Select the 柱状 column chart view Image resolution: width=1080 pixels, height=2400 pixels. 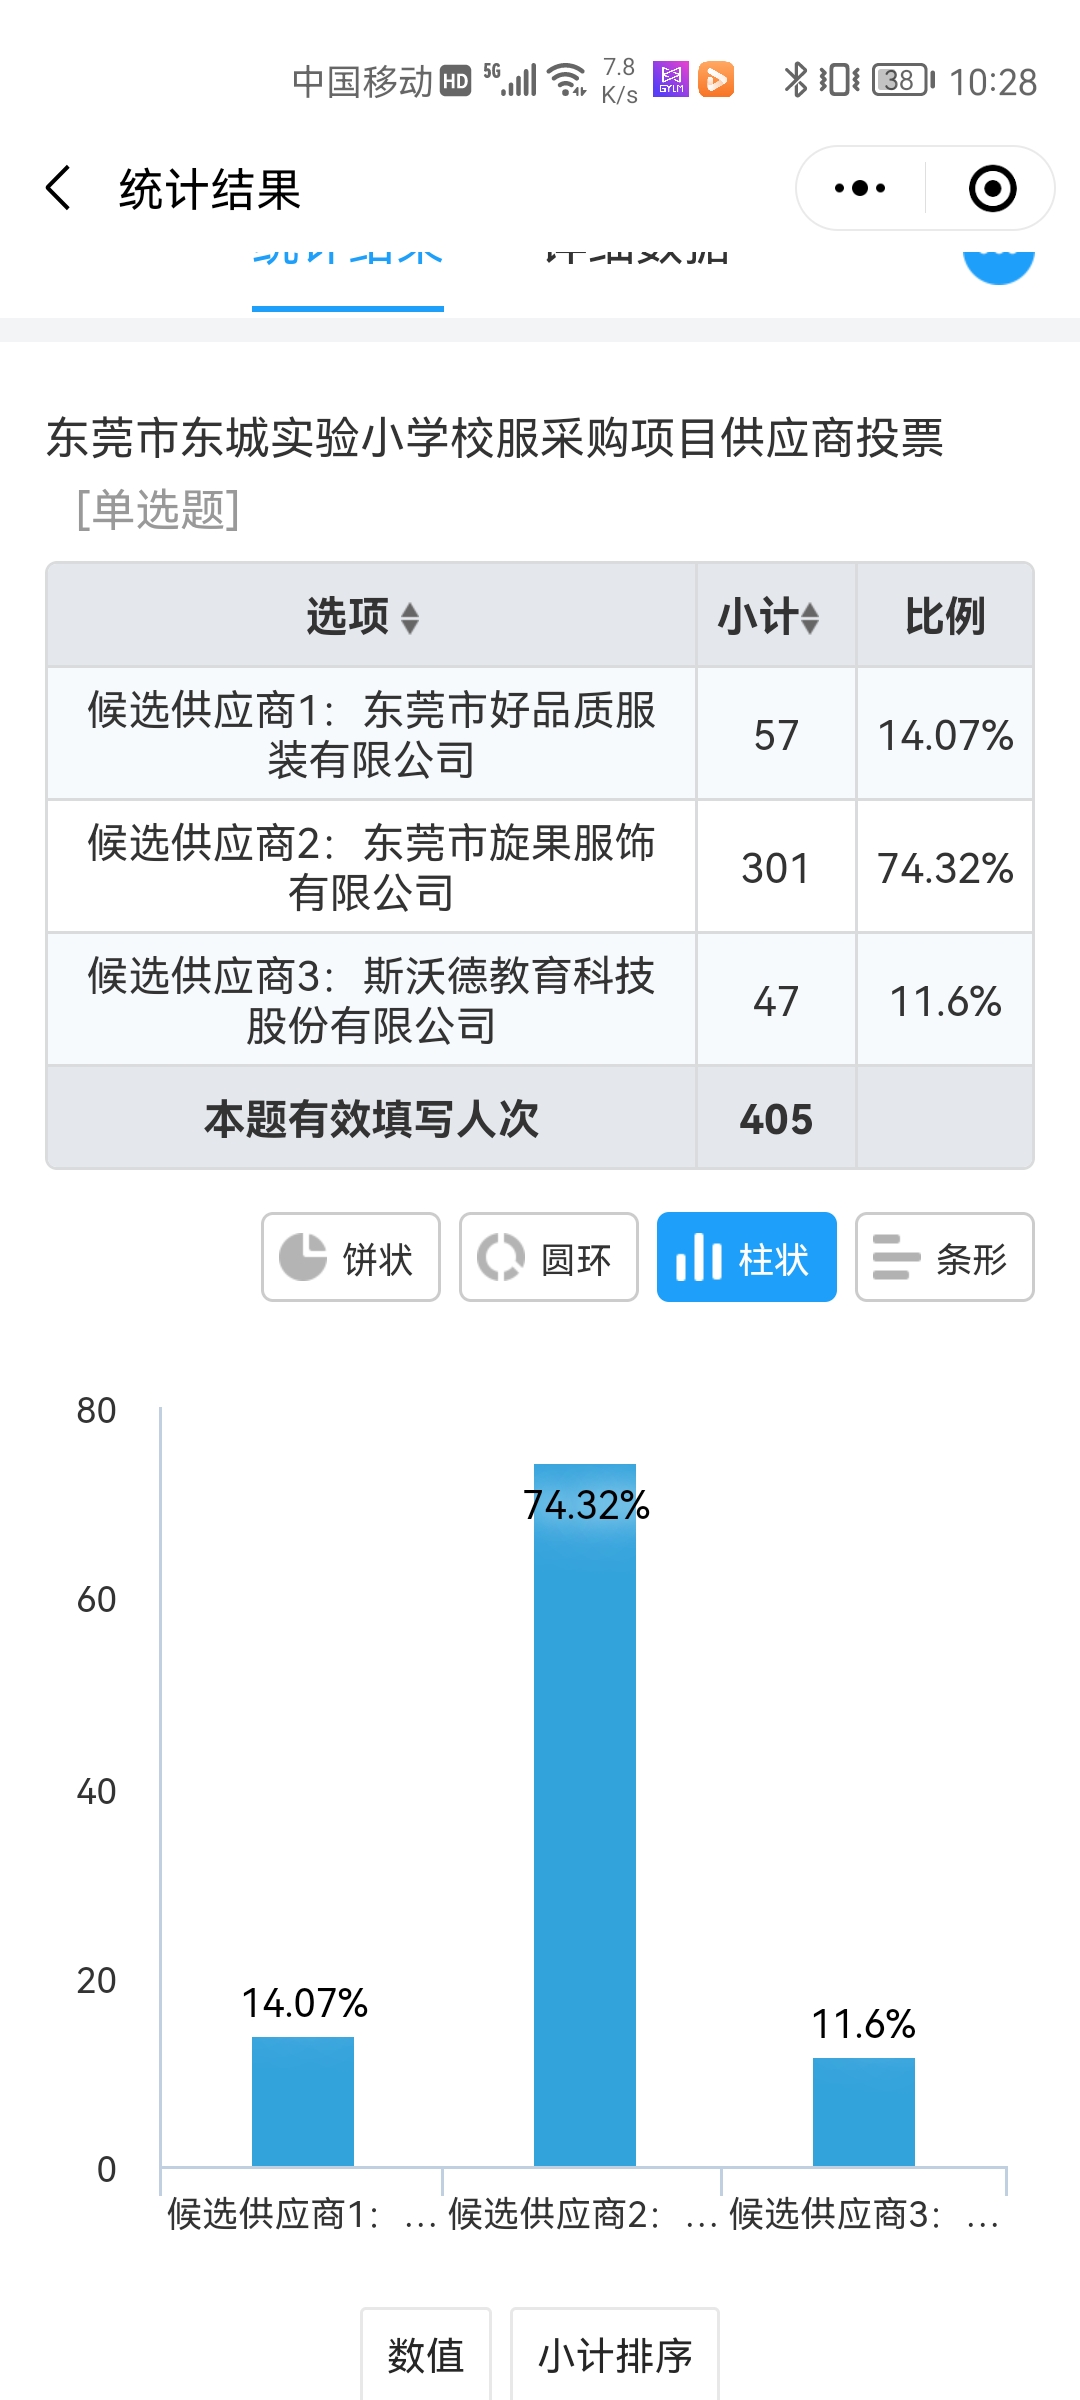(x=746, y=1258)
